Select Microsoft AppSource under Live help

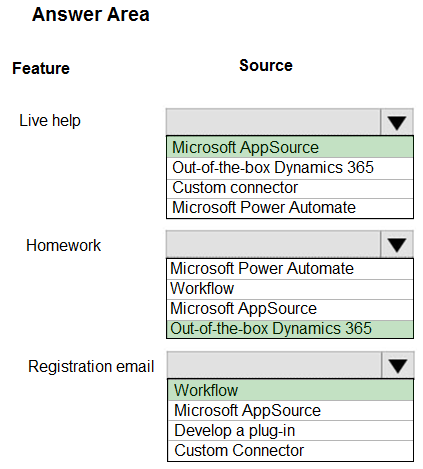(290, 147)
